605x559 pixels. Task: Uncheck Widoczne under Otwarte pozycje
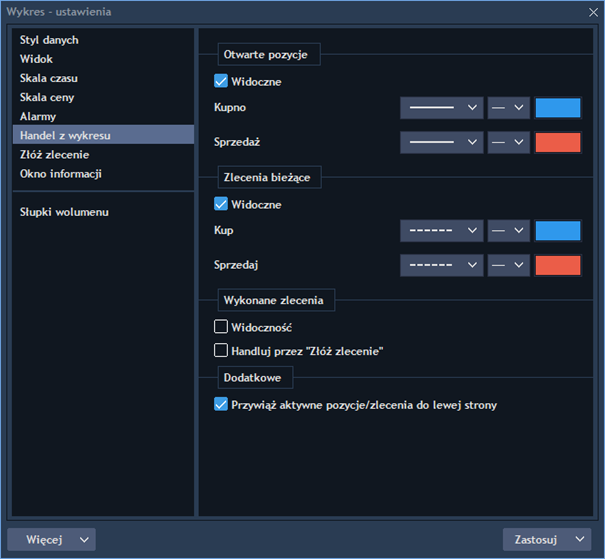pos(221,81)
